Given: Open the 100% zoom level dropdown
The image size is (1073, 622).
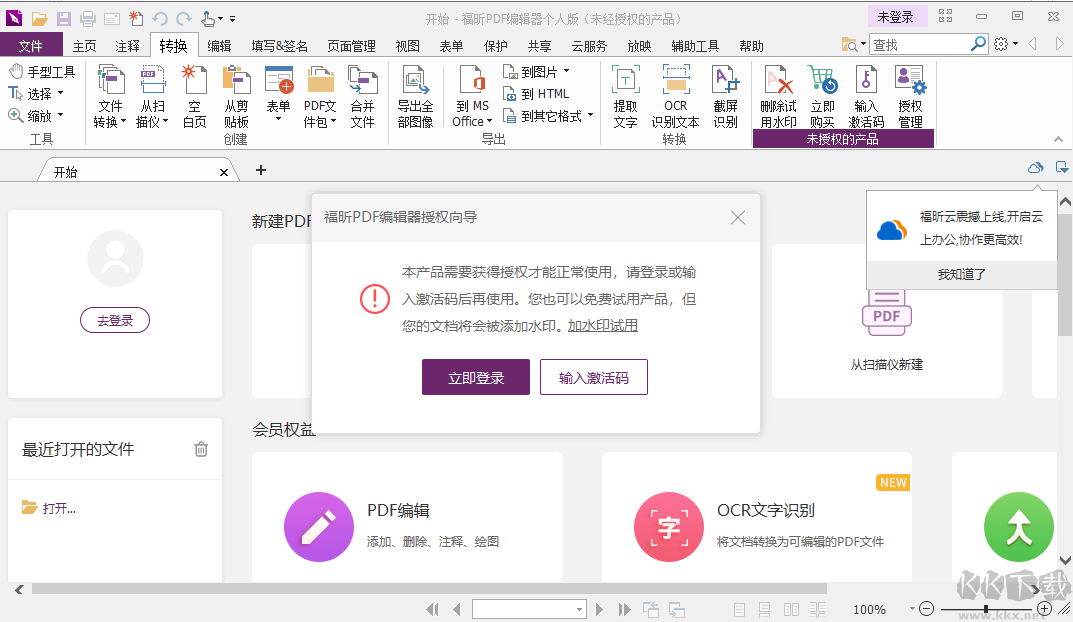Looking at the screenshot, I should (x=913, y=609).
